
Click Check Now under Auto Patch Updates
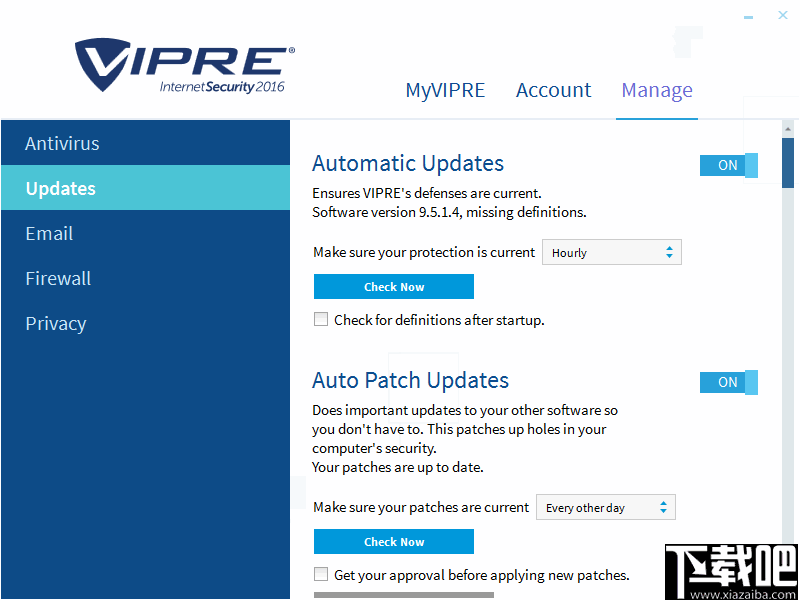393,541
